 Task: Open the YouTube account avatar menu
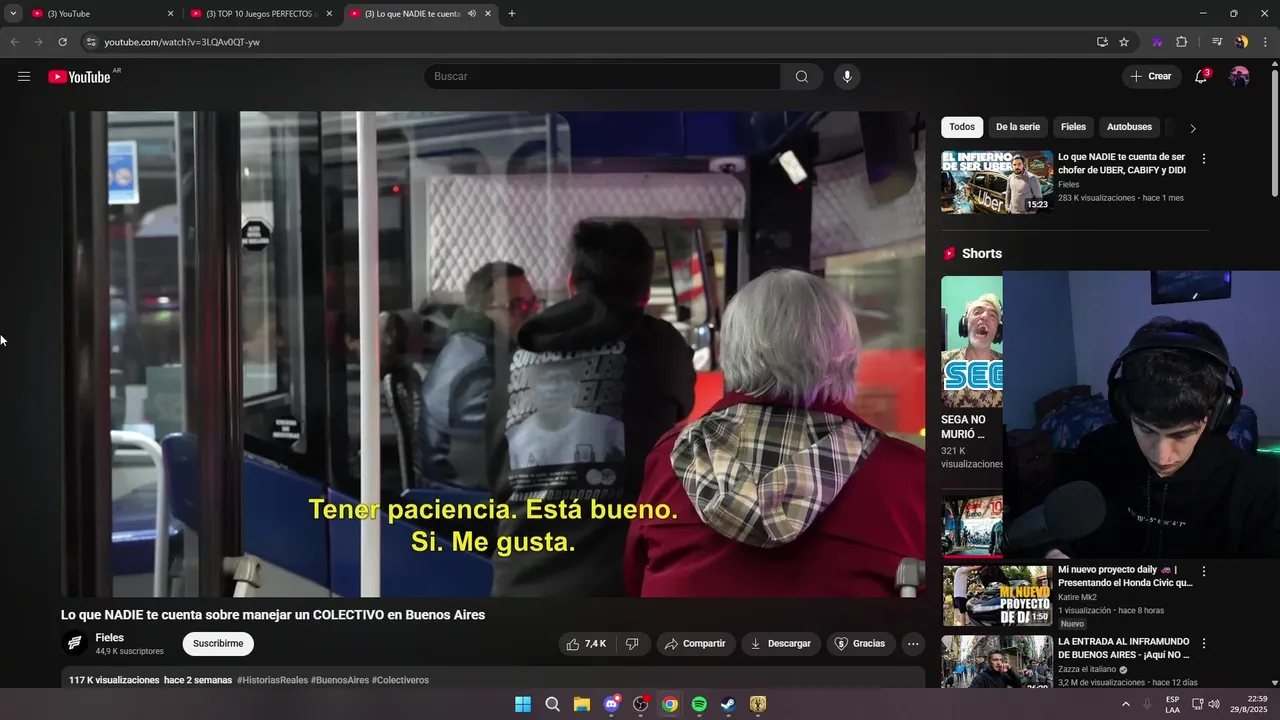1239,77
